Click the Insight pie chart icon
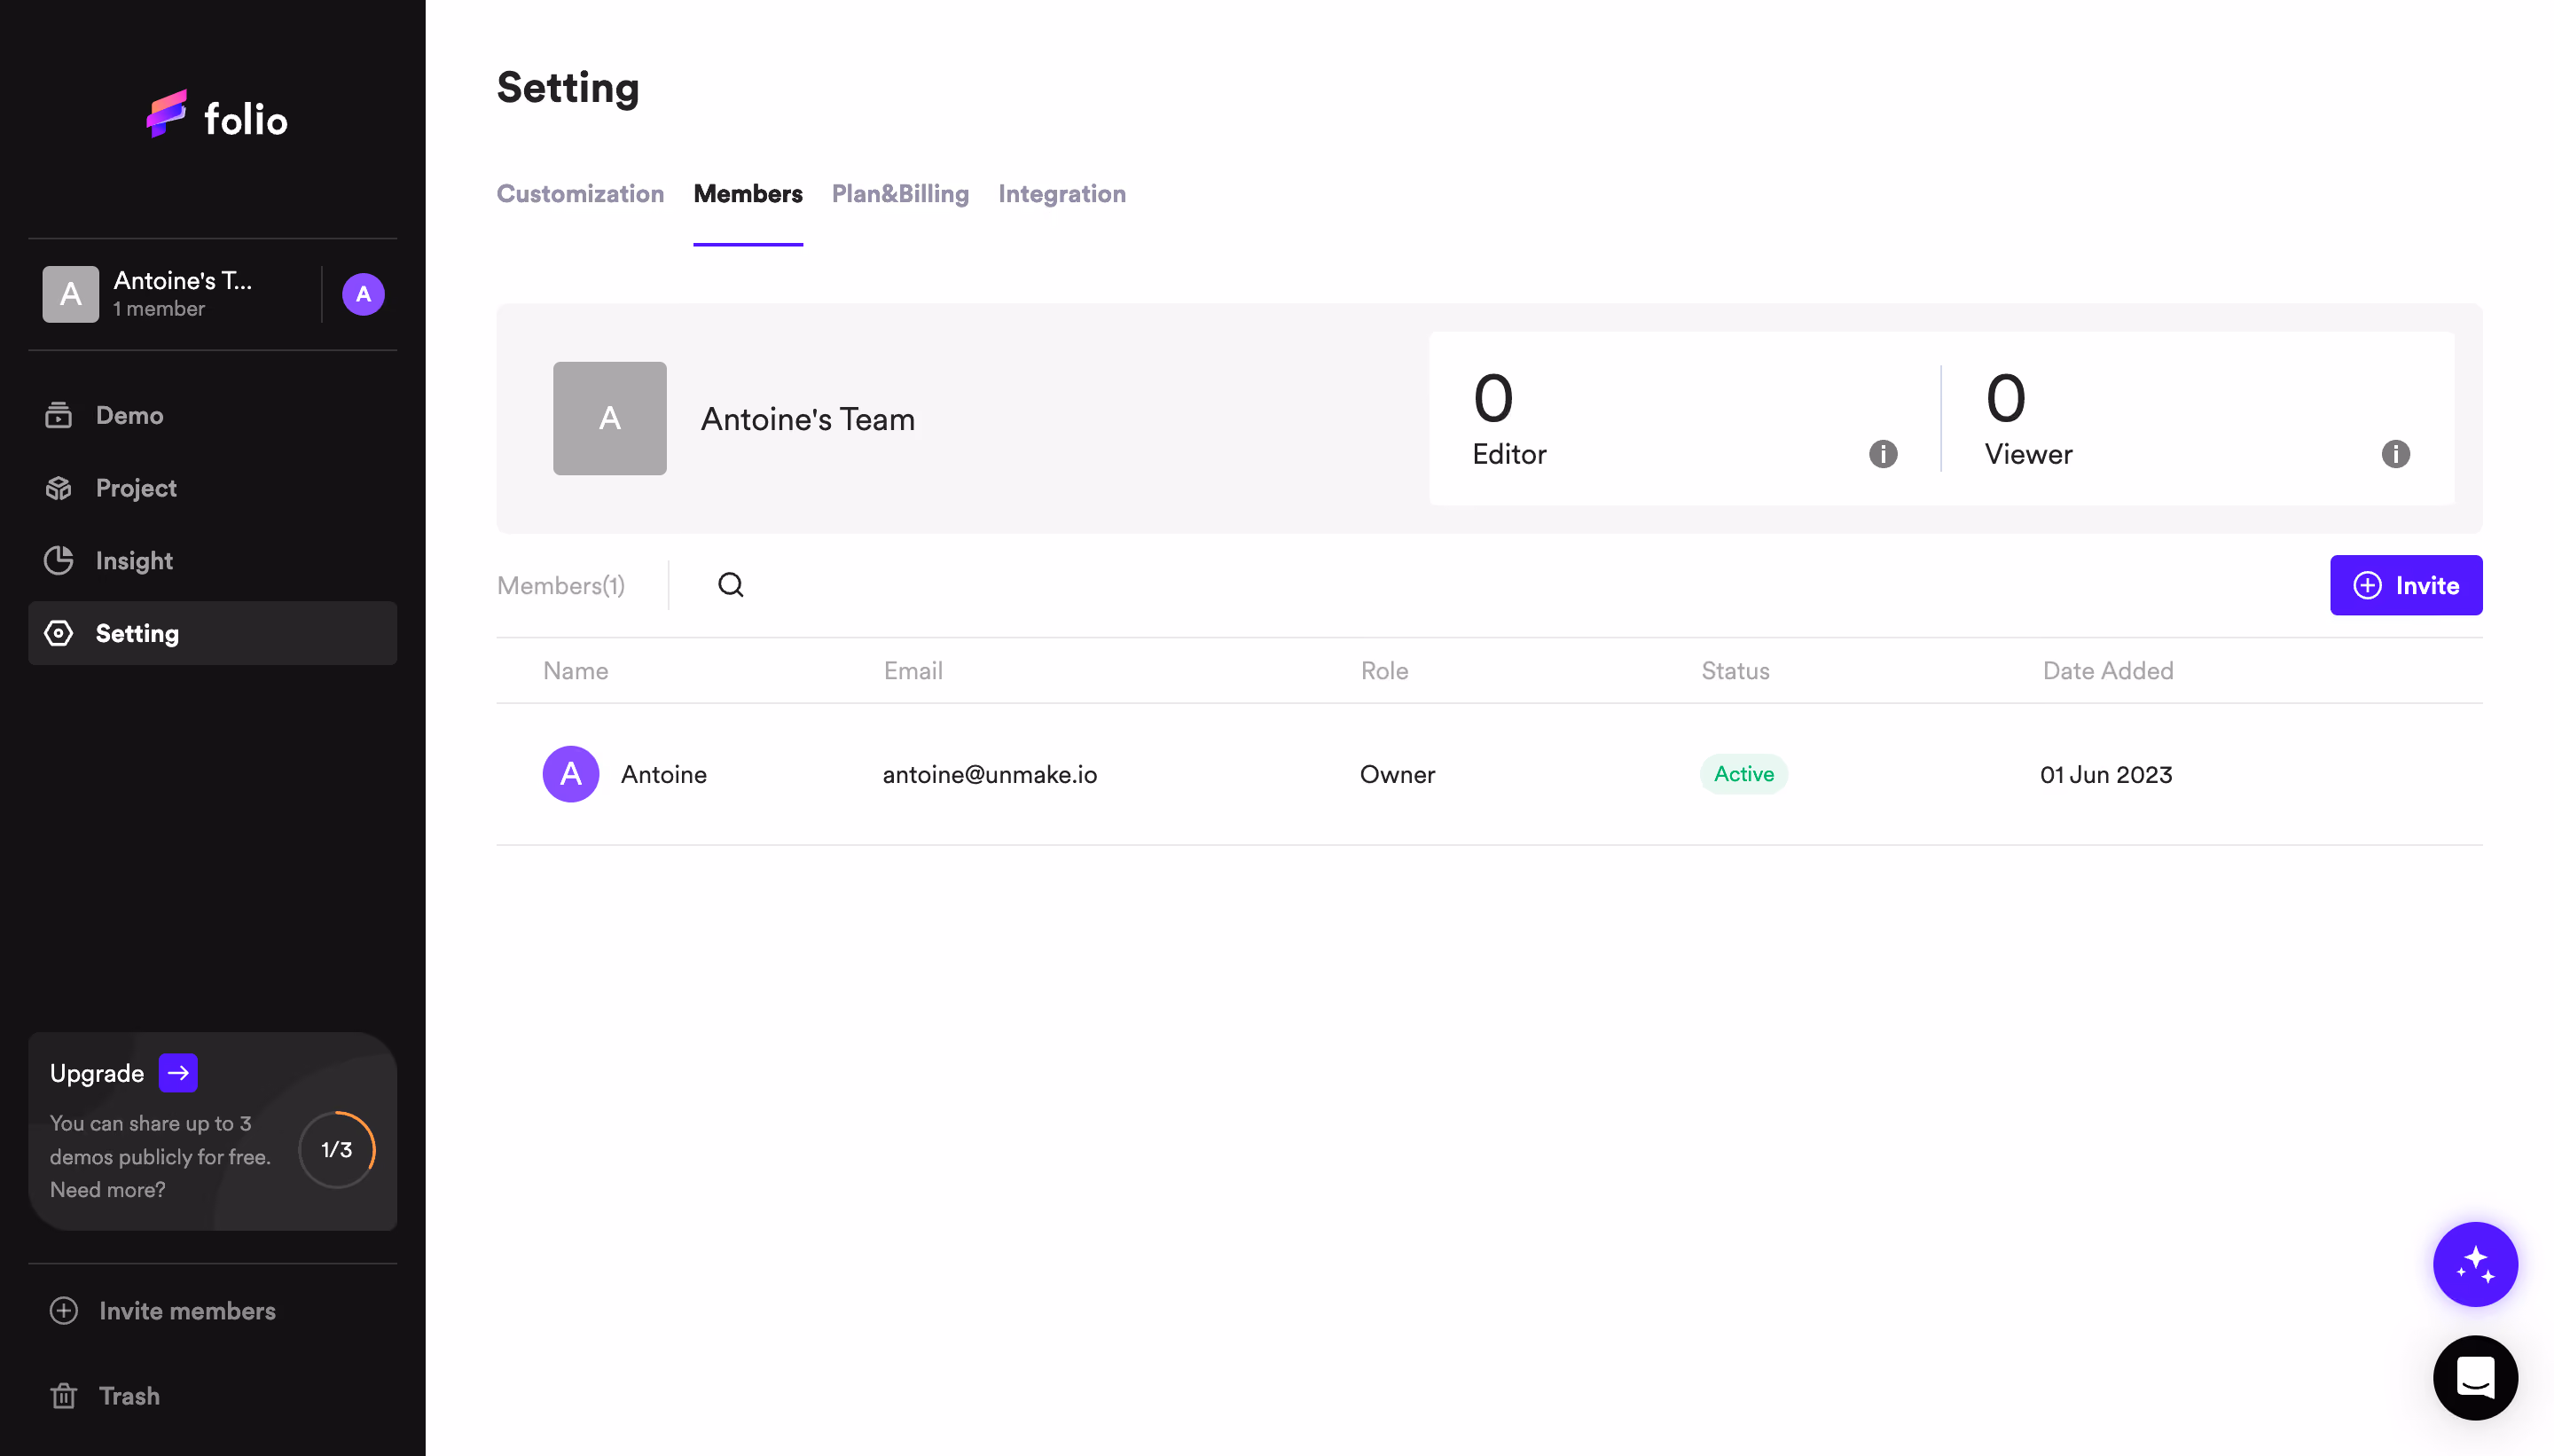This screenshot has height=1456, width=2554. 59,560
